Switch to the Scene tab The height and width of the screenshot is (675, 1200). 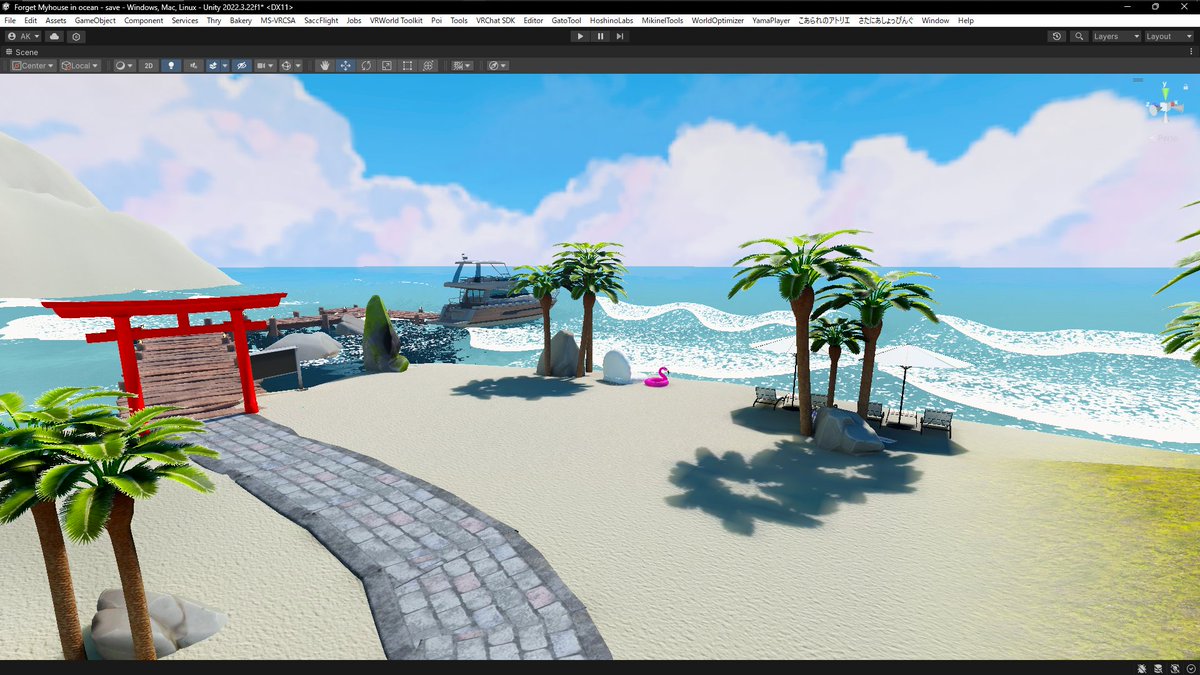(21, 52)
